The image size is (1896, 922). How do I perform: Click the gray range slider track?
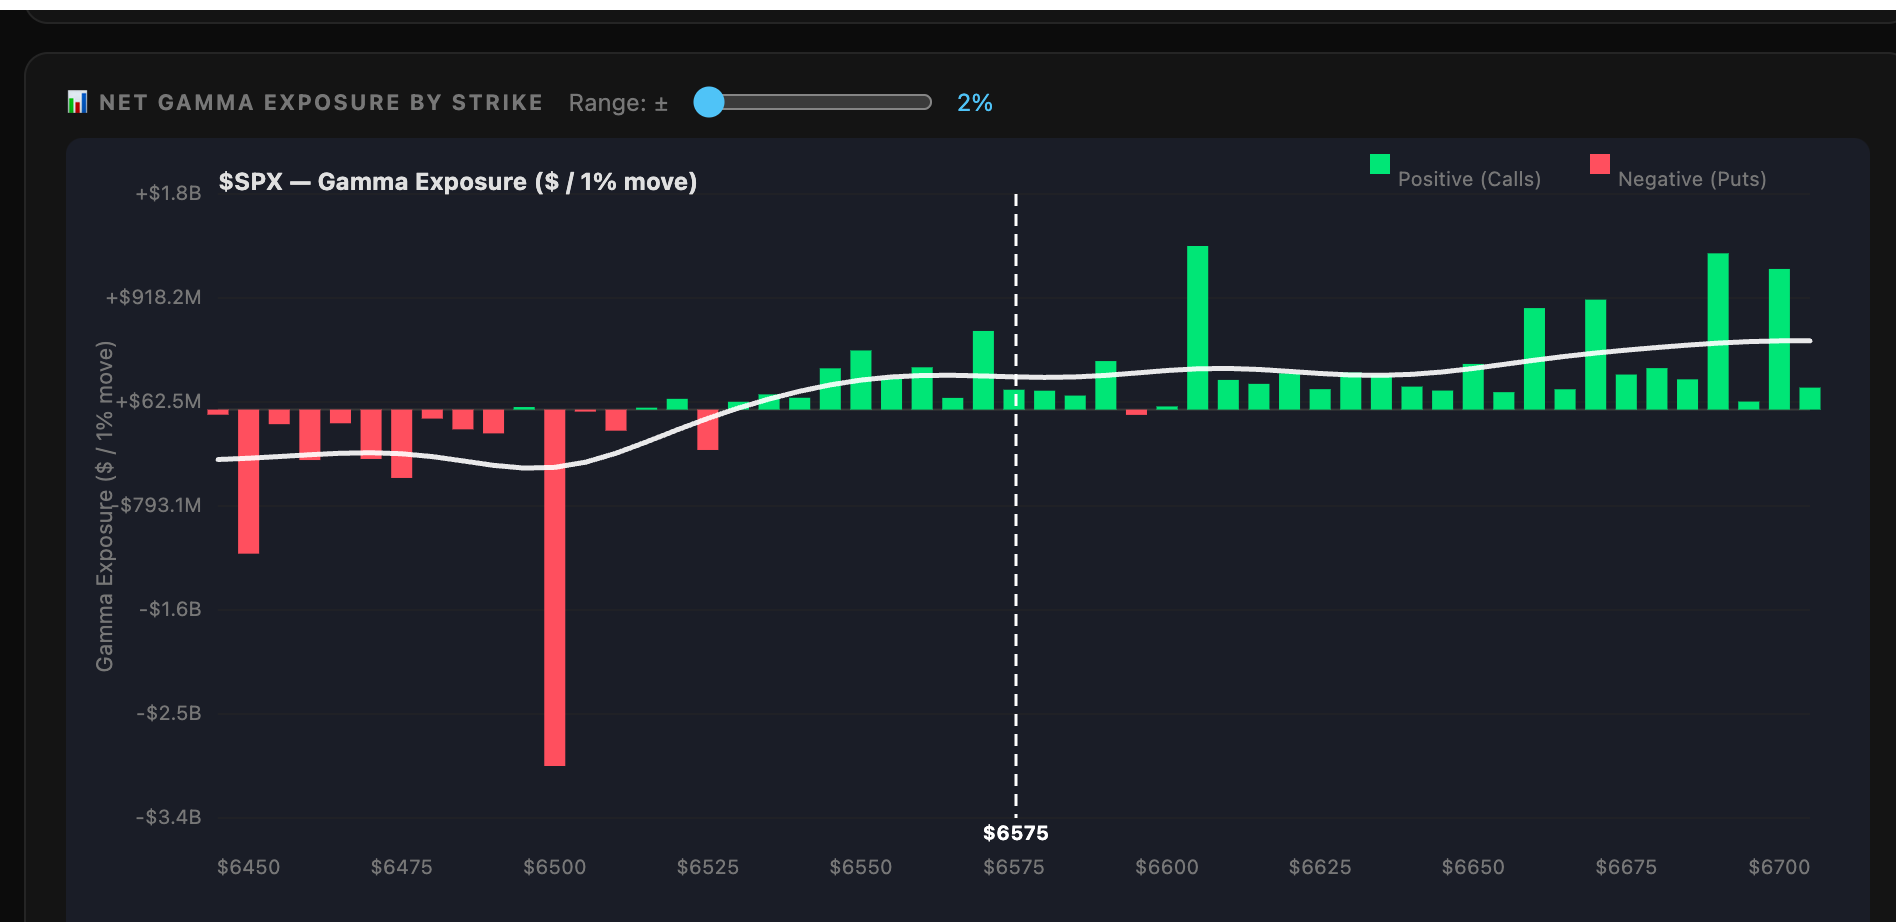pos(814,102)
